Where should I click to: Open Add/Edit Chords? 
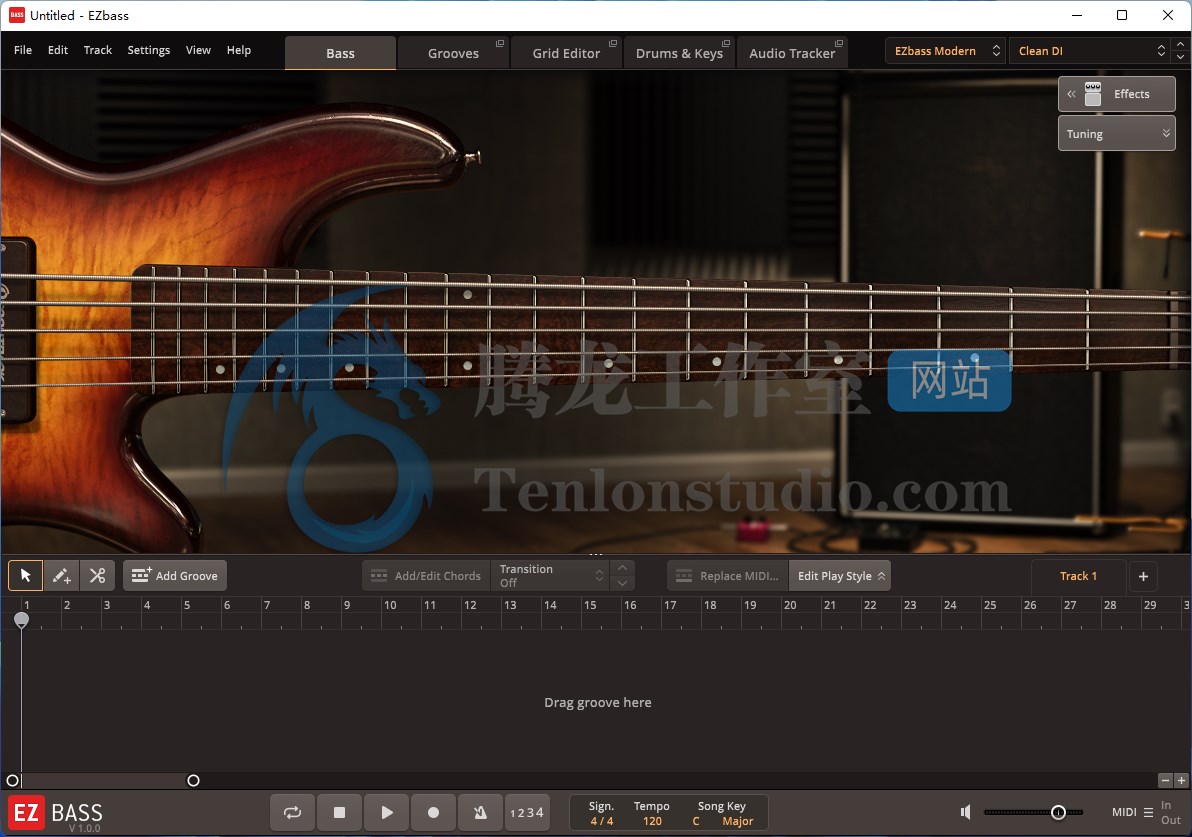pos(426,575)
